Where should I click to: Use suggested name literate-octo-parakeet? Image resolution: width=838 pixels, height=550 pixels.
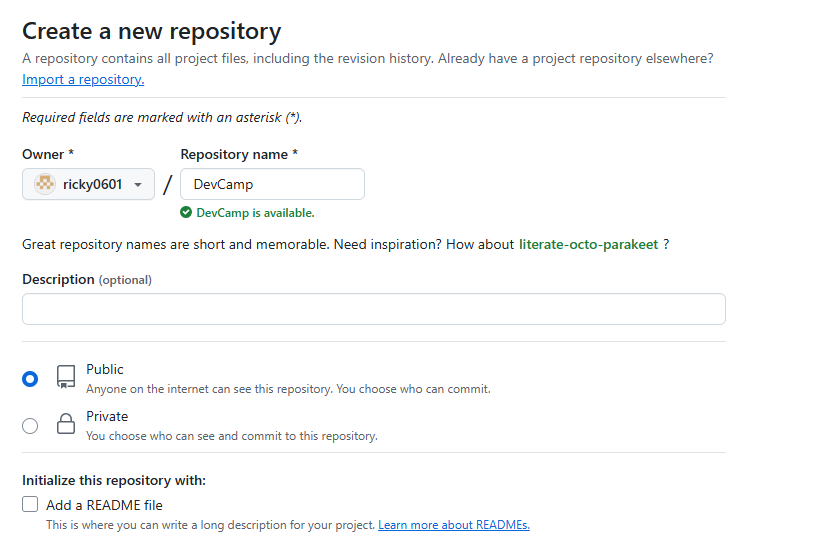(588, 244)
